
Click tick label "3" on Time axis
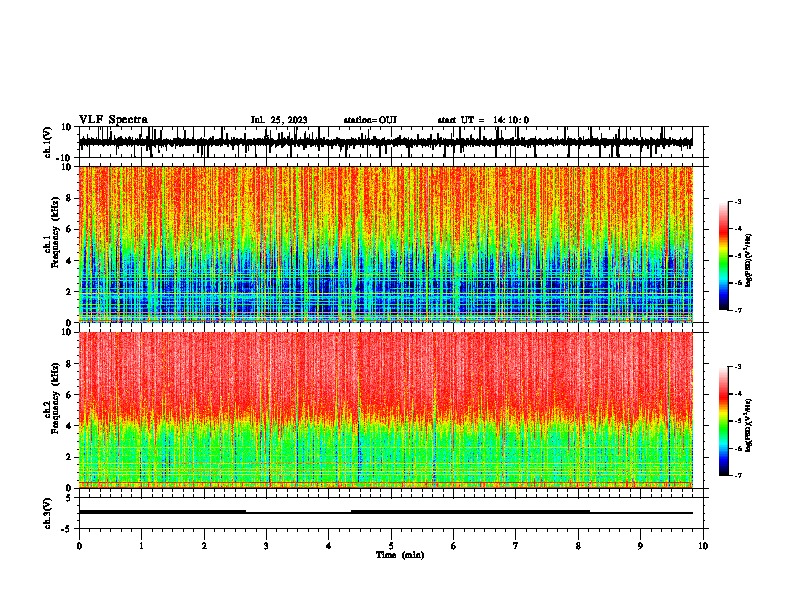point(266,546)
